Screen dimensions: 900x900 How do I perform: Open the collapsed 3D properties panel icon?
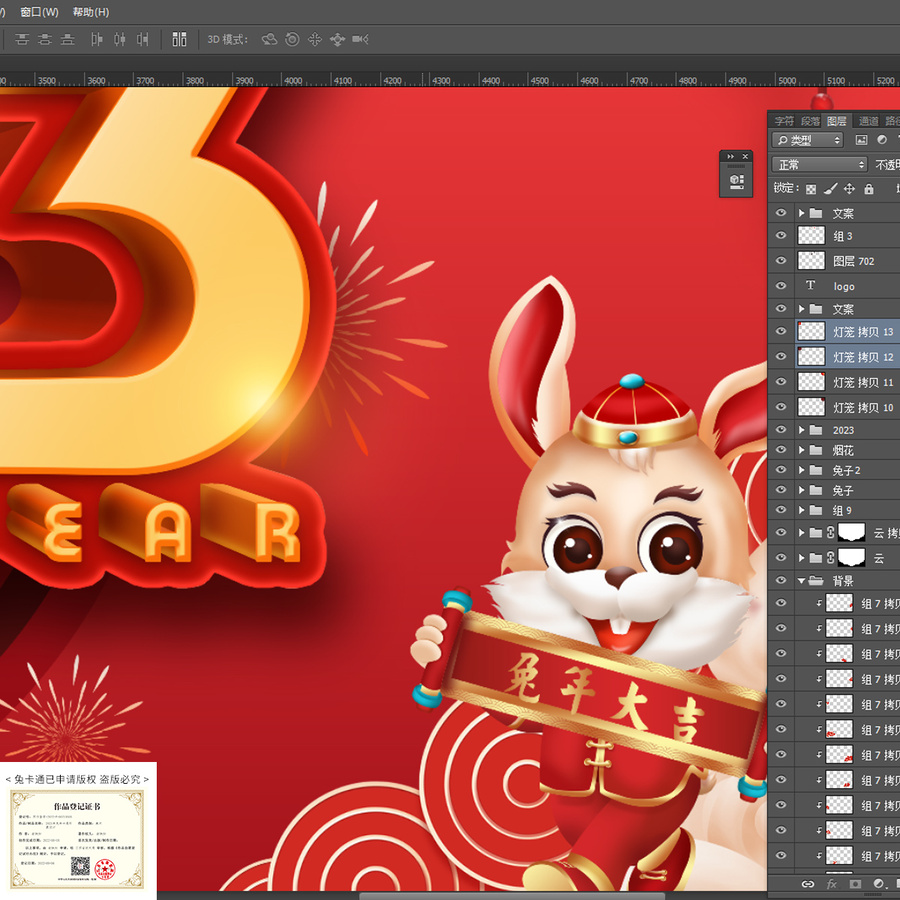click(736, 181)
